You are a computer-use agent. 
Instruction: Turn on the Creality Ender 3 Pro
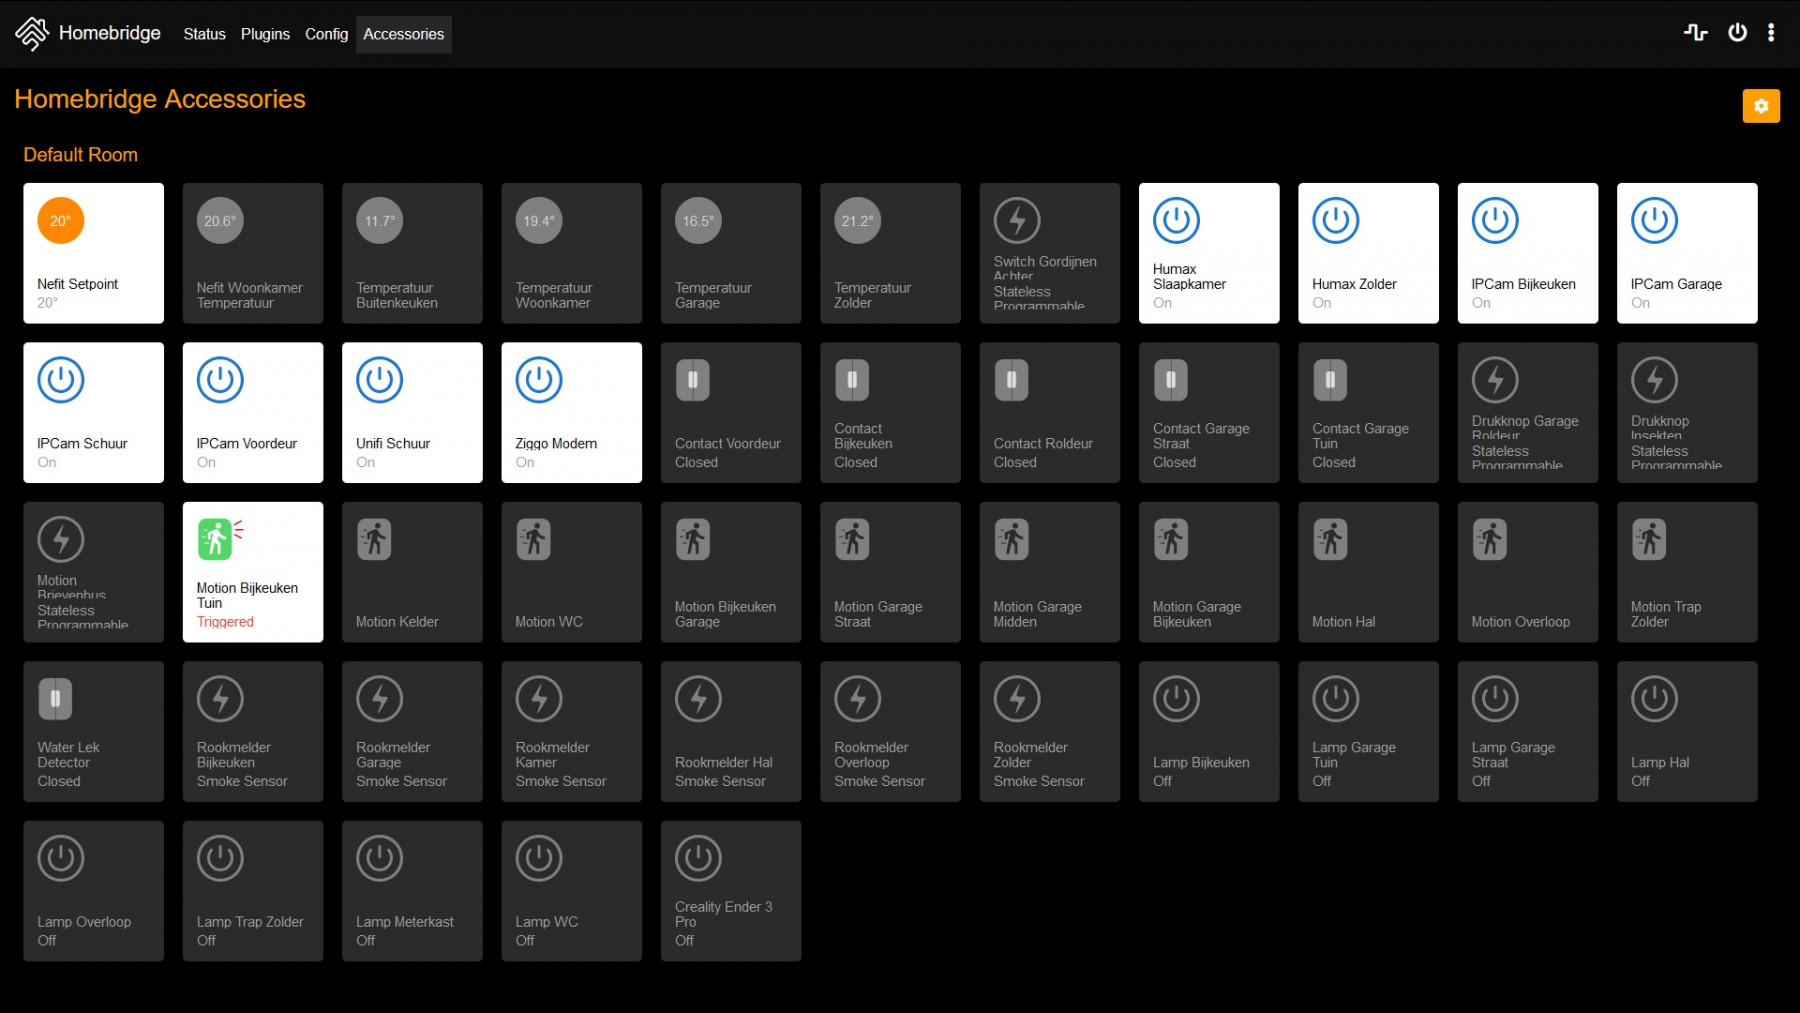point(730,890)
